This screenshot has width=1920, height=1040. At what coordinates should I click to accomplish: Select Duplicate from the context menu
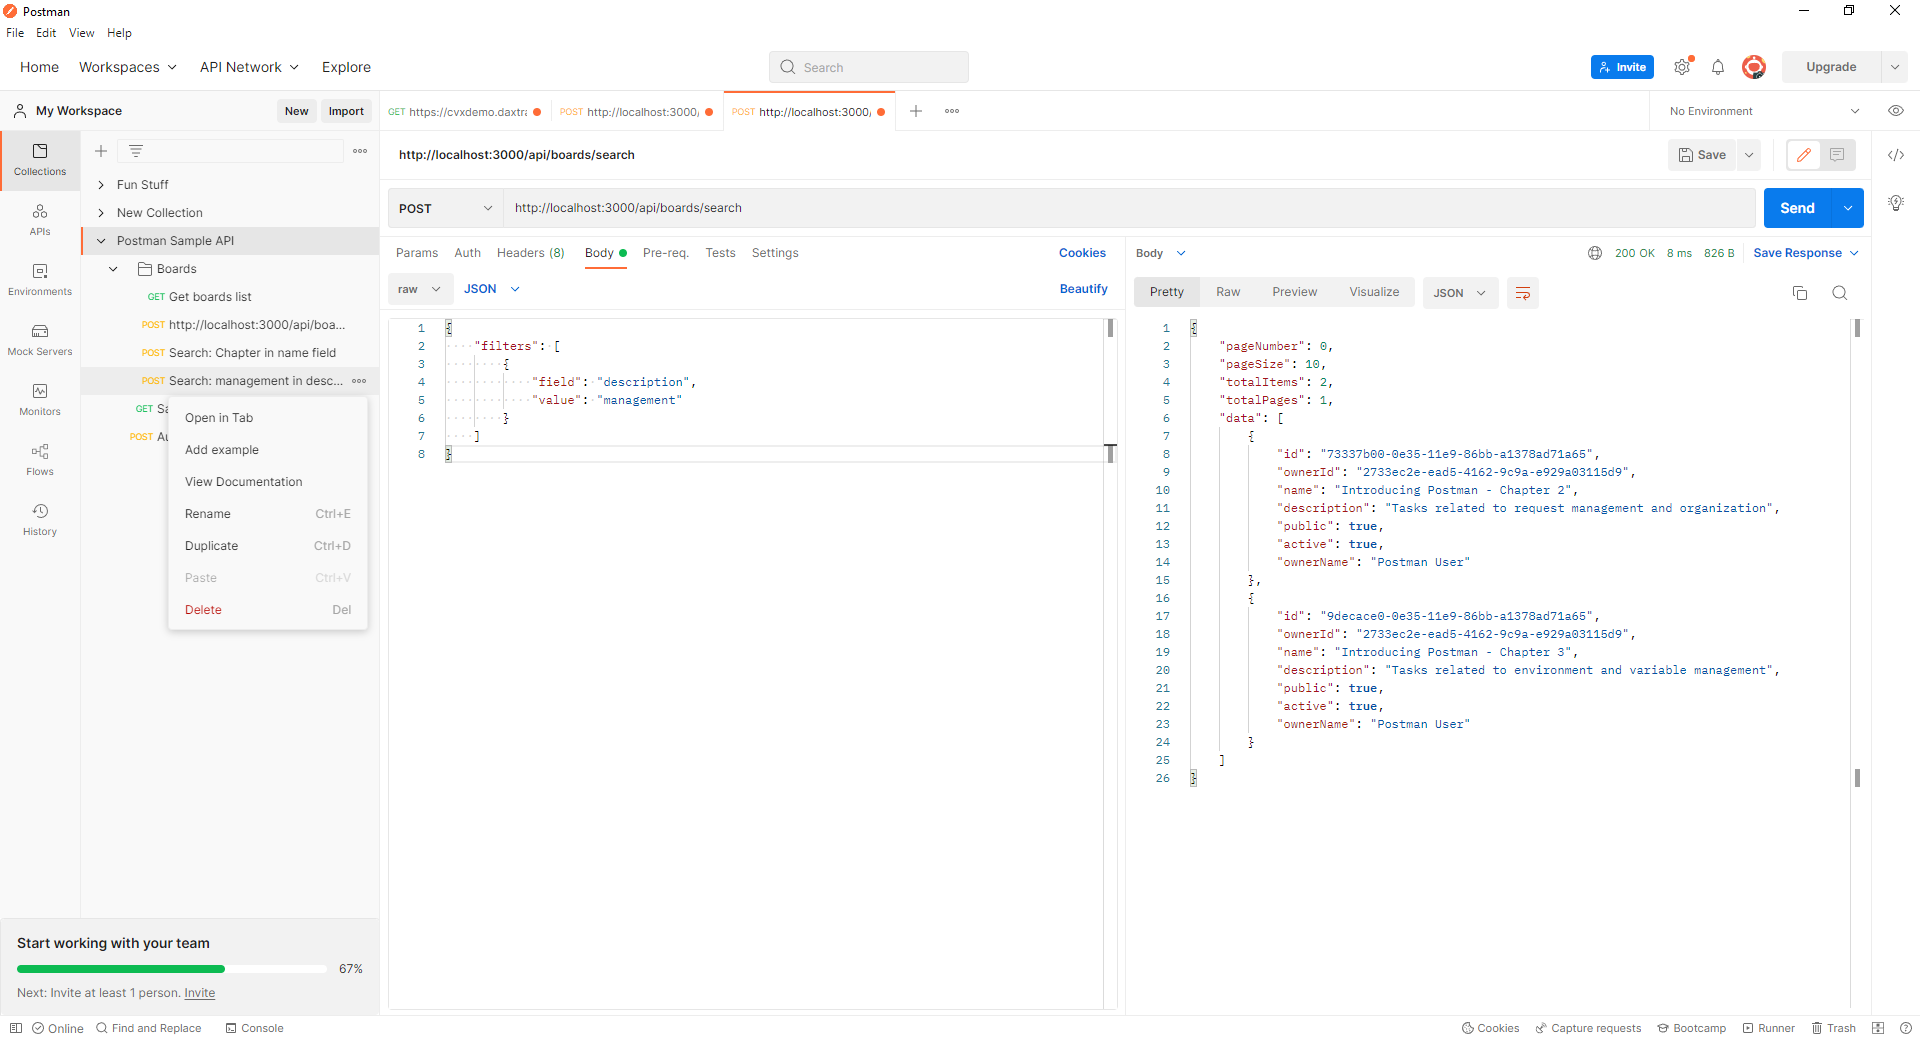(x=268, y=546)
